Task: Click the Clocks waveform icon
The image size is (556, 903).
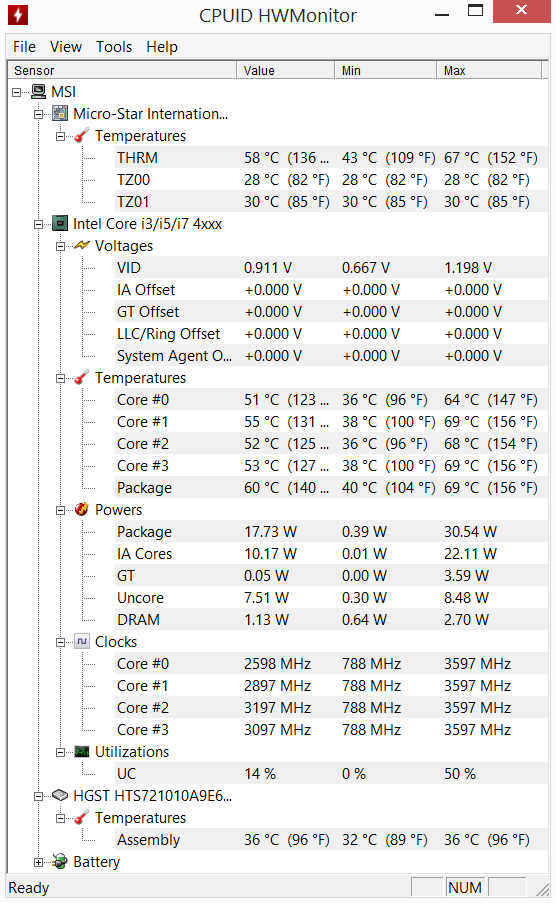Action: [82, 641]
